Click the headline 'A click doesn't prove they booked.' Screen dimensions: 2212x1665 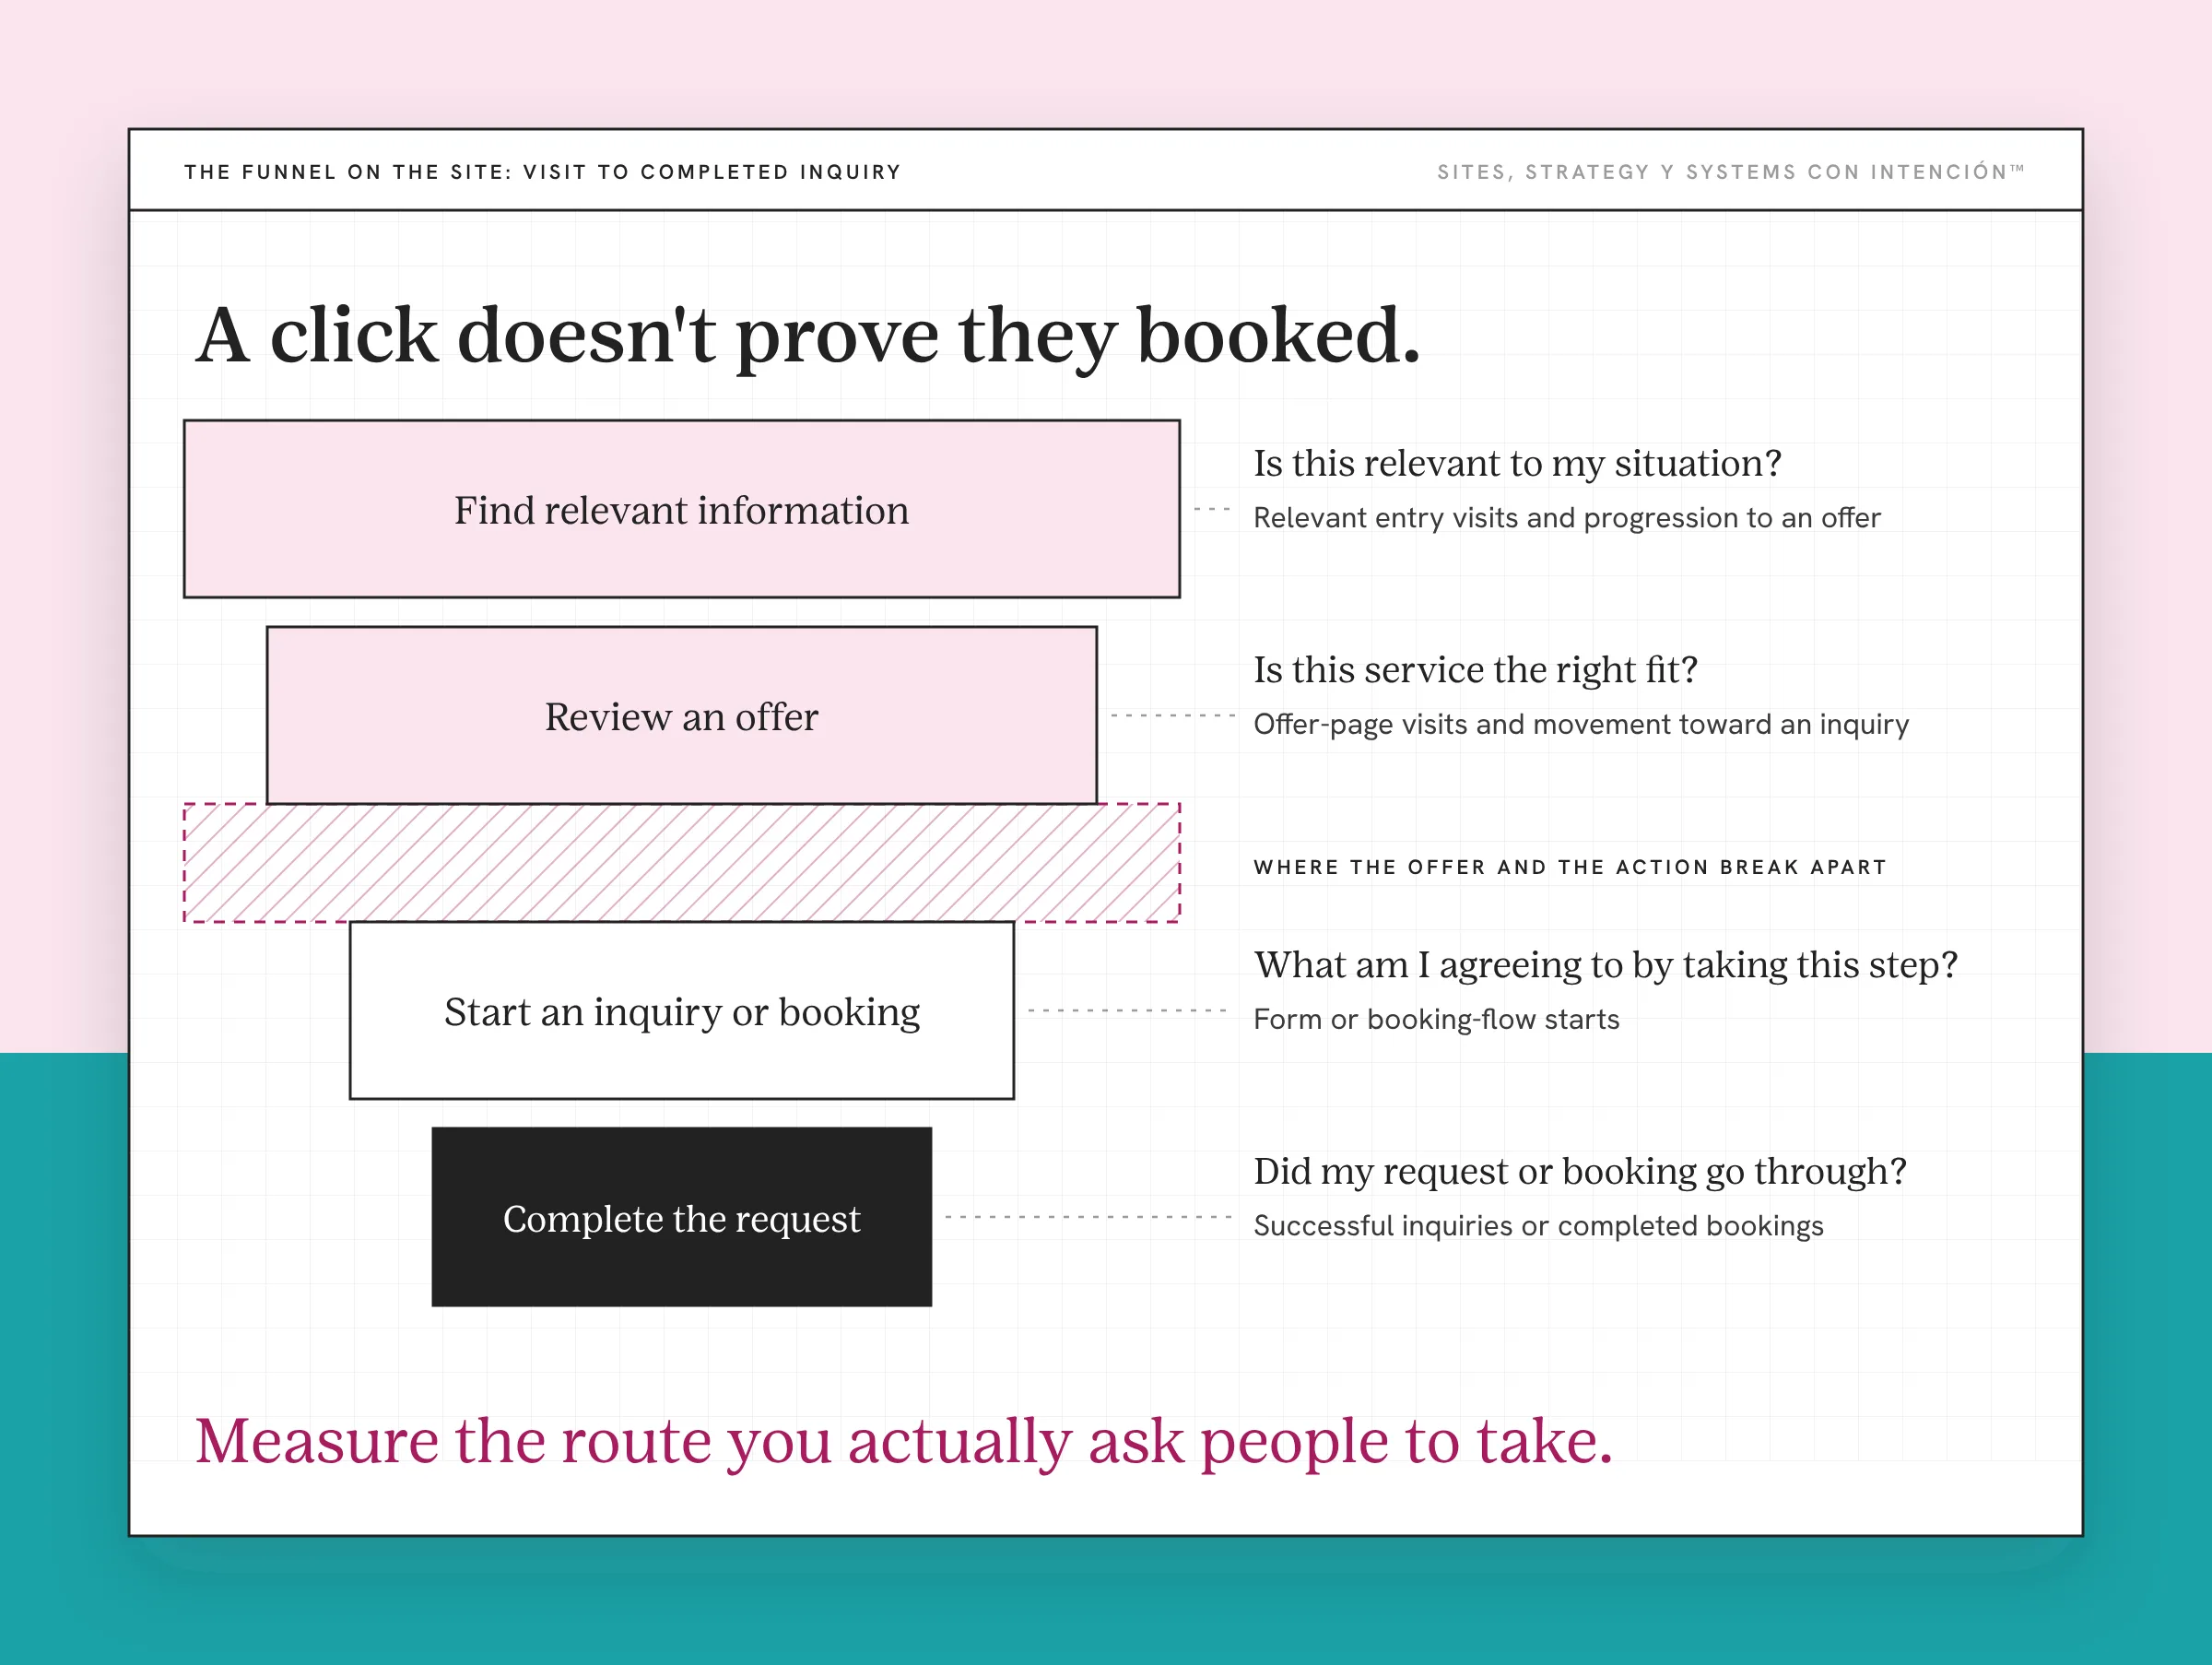pos(808,337)
